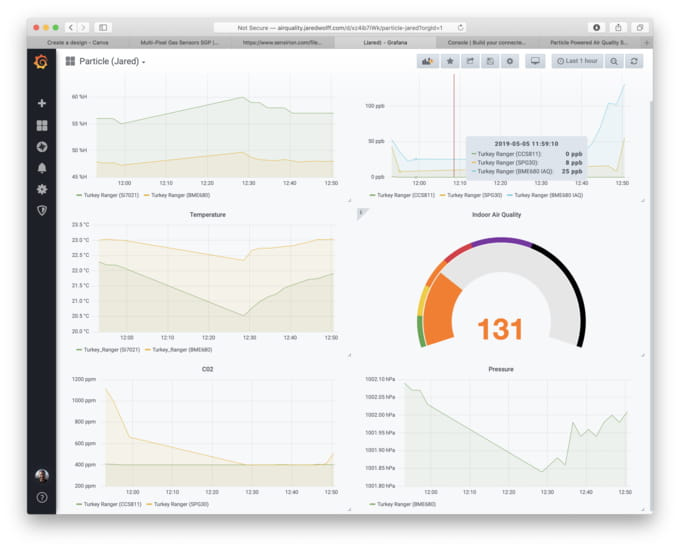Click the orange gauge arc segment

tap(441, 310)
